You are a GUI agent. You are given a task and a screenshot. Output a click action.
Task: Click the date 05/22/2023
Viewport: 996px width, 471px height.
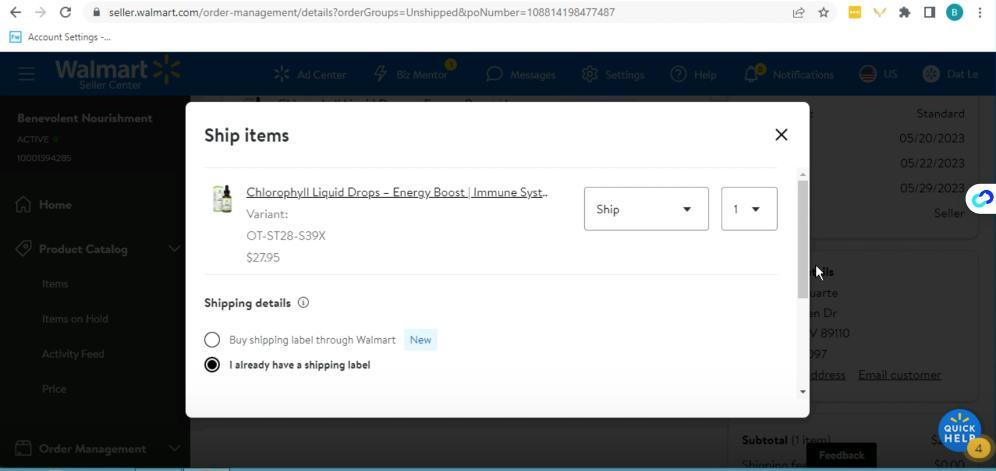[932, 163]
